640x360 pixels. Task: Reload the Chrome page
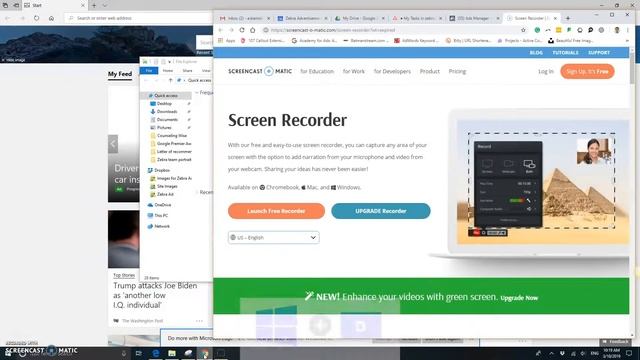(242, 30)
